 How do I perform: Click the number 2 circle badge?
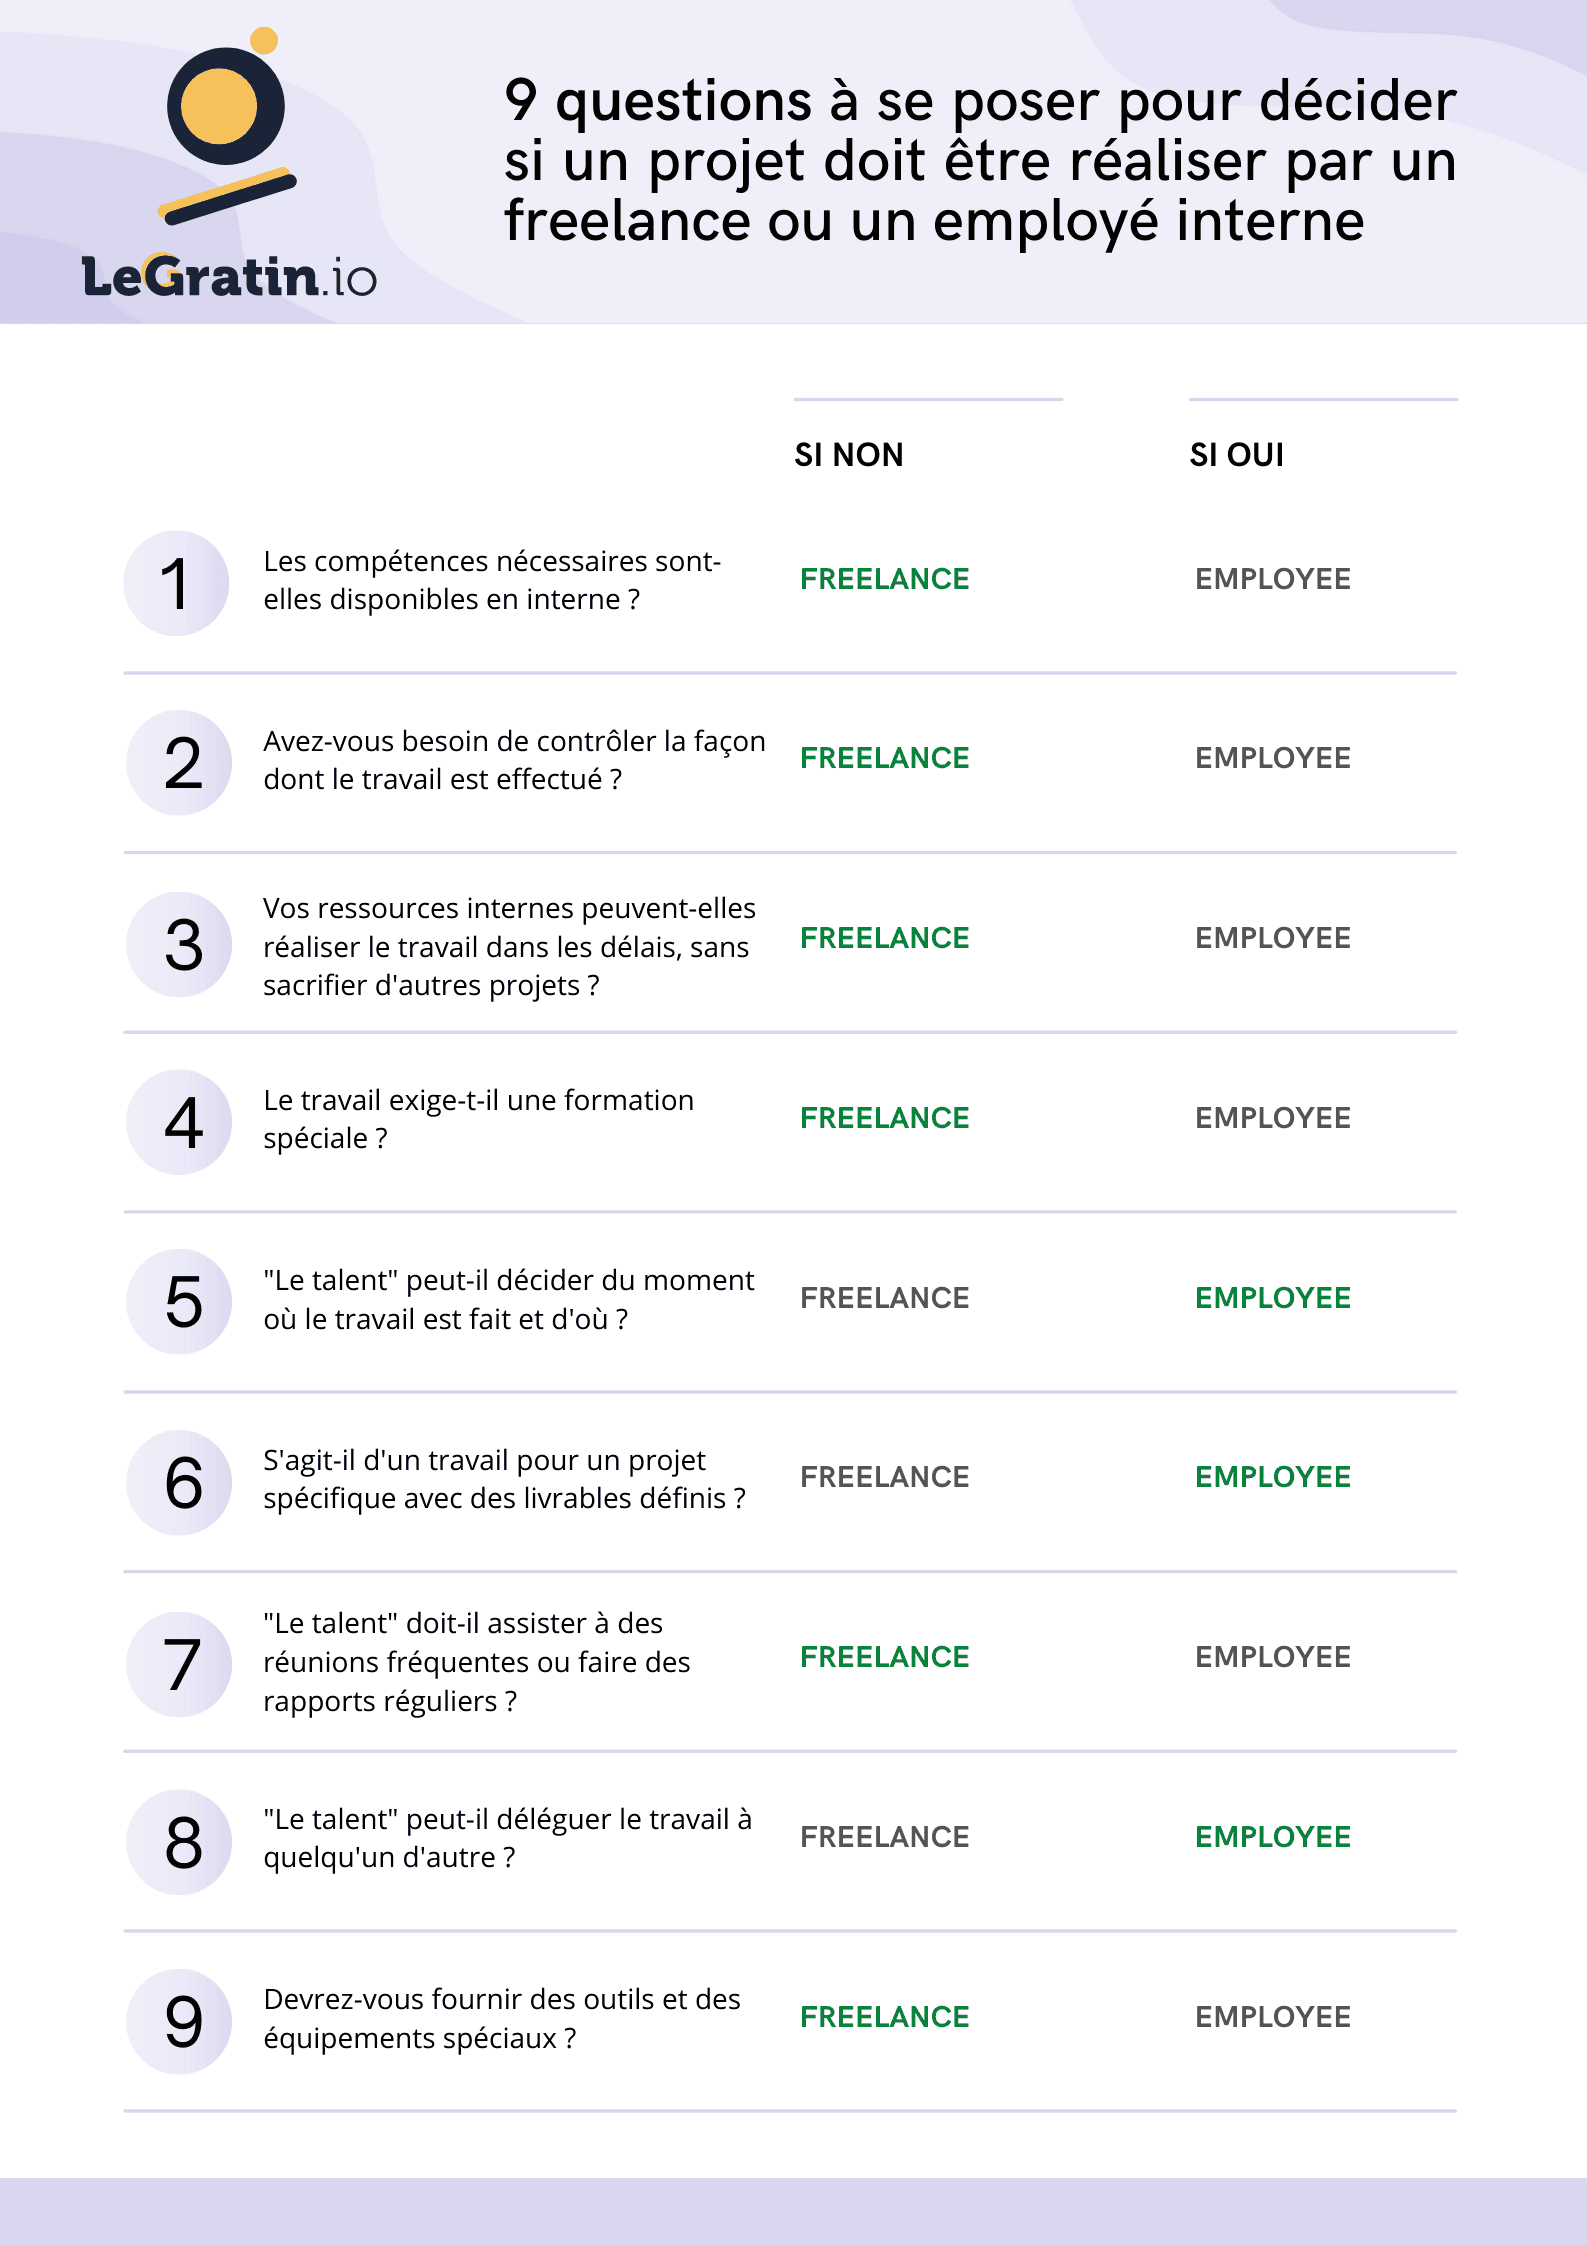tap(180, 763)
